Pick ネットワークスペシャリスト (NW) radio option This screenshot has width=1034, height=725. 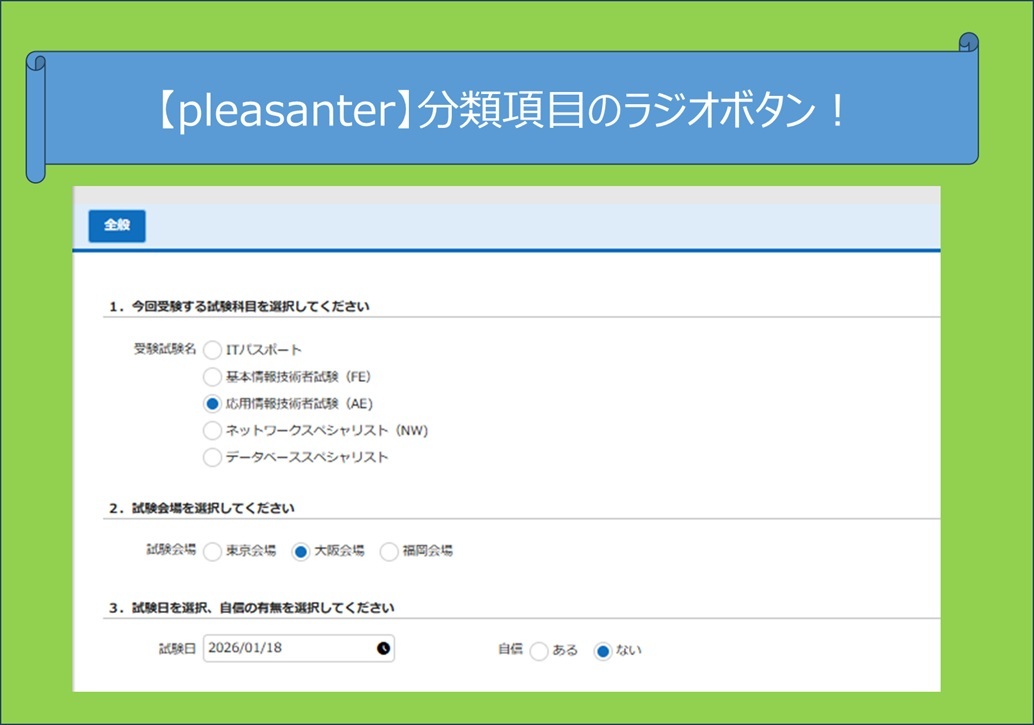tap(212, 431)
